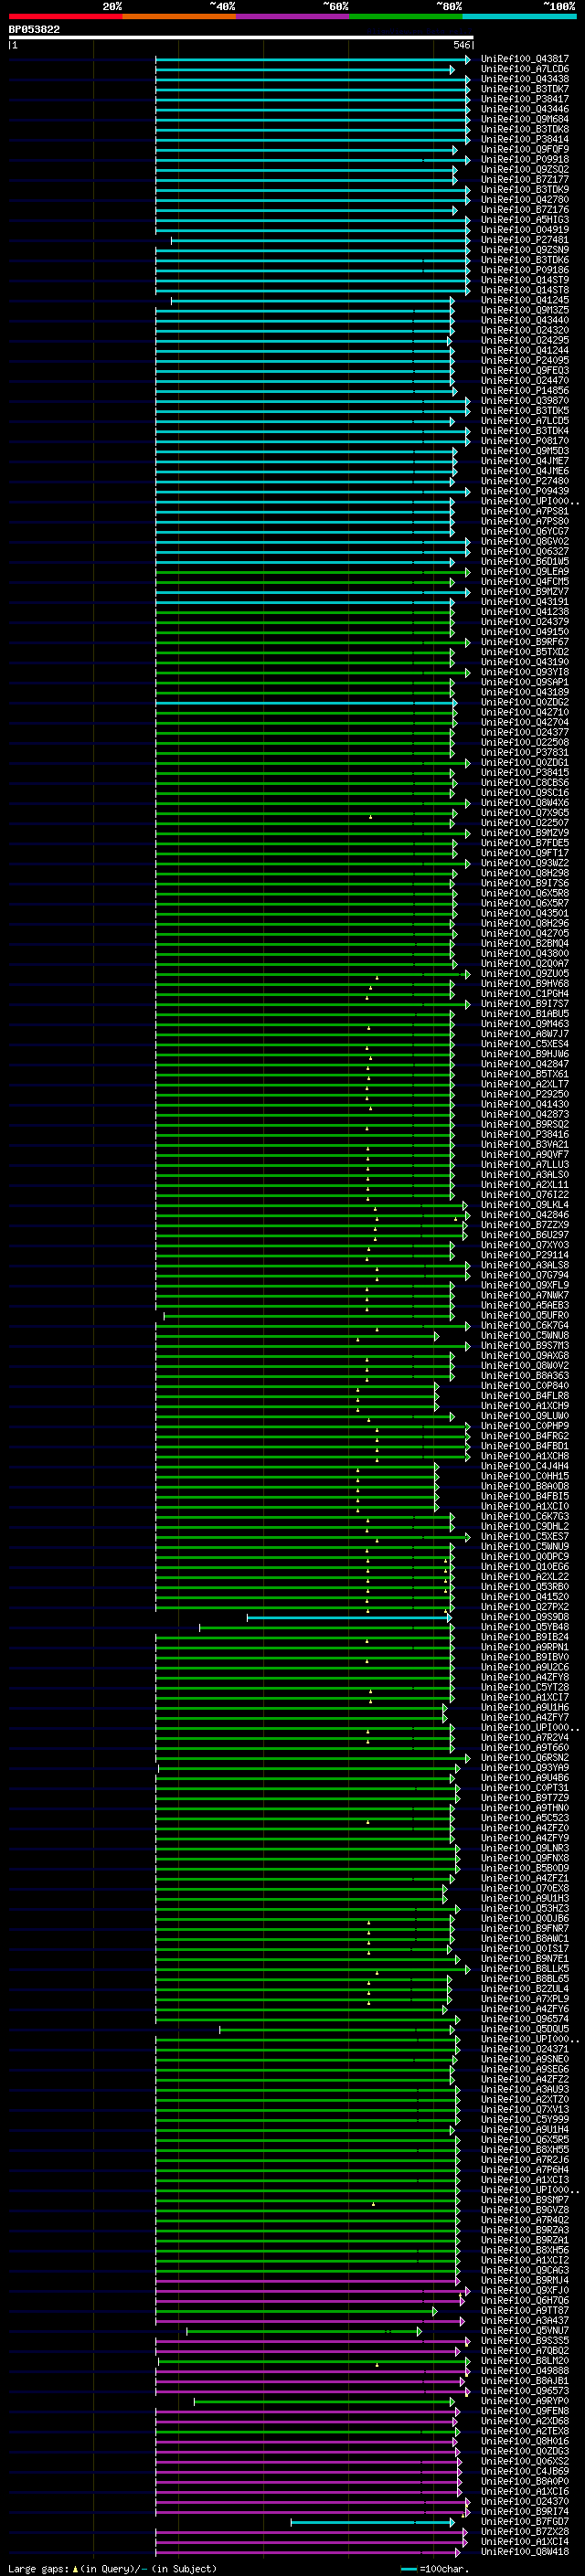
Task: Click label UniRef100_P14856
Action: click(x=524, y=391)
